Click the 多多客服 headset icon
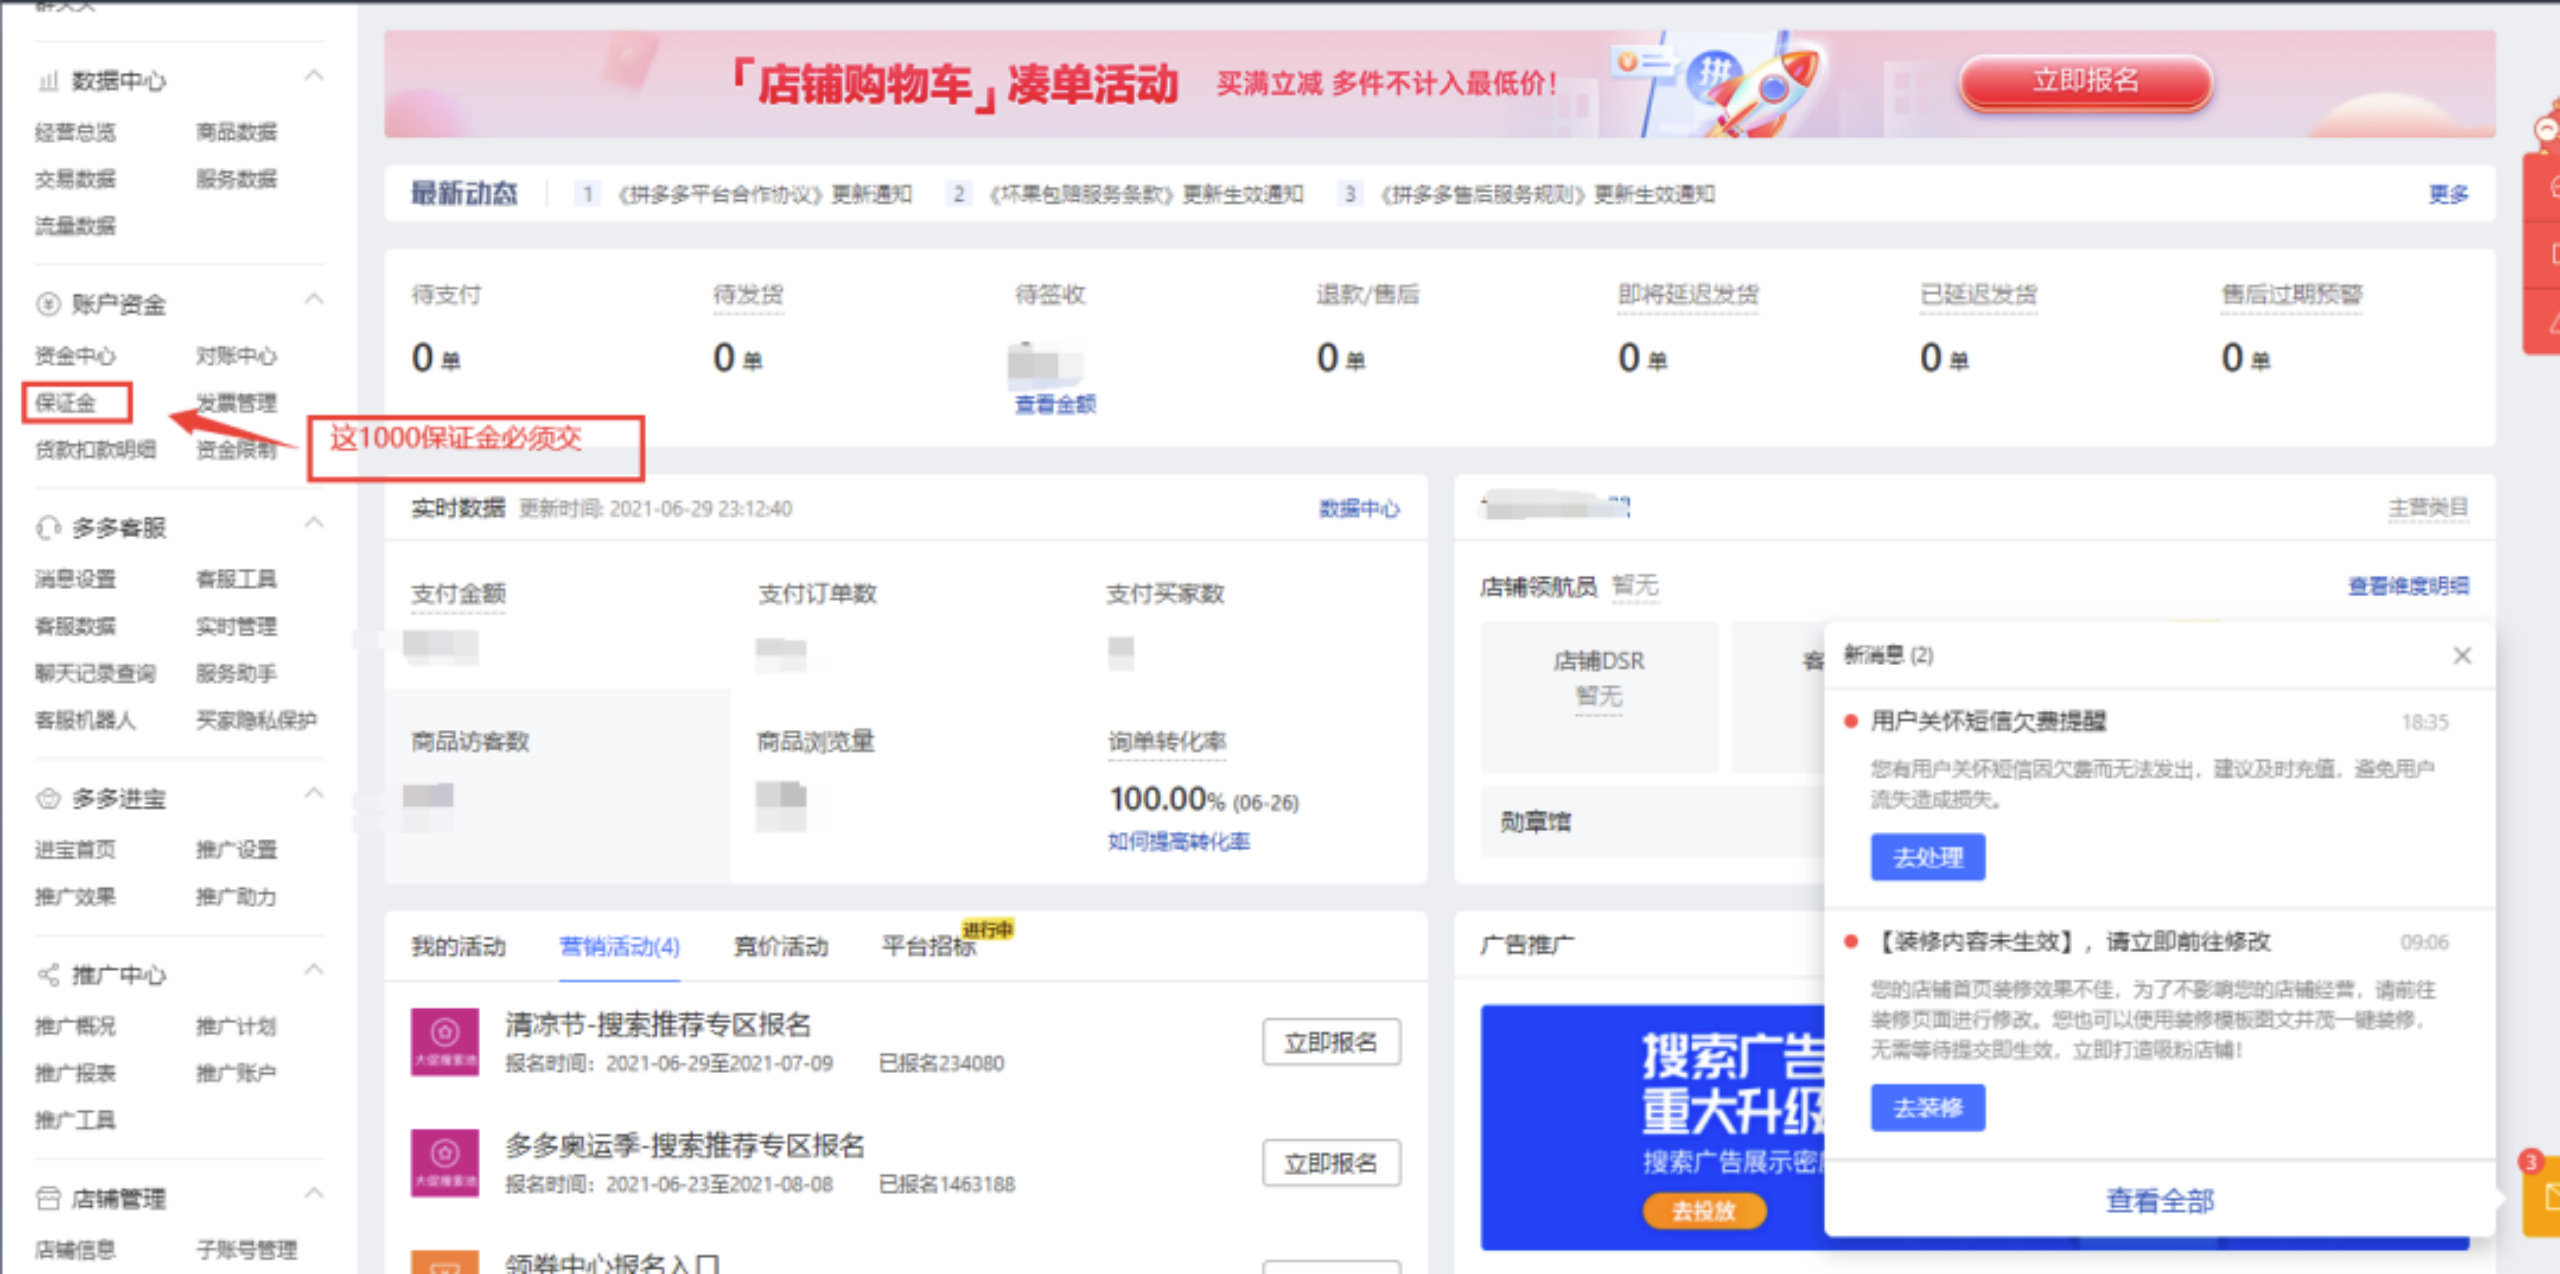 pyautogui.click(x=48, y=528)
